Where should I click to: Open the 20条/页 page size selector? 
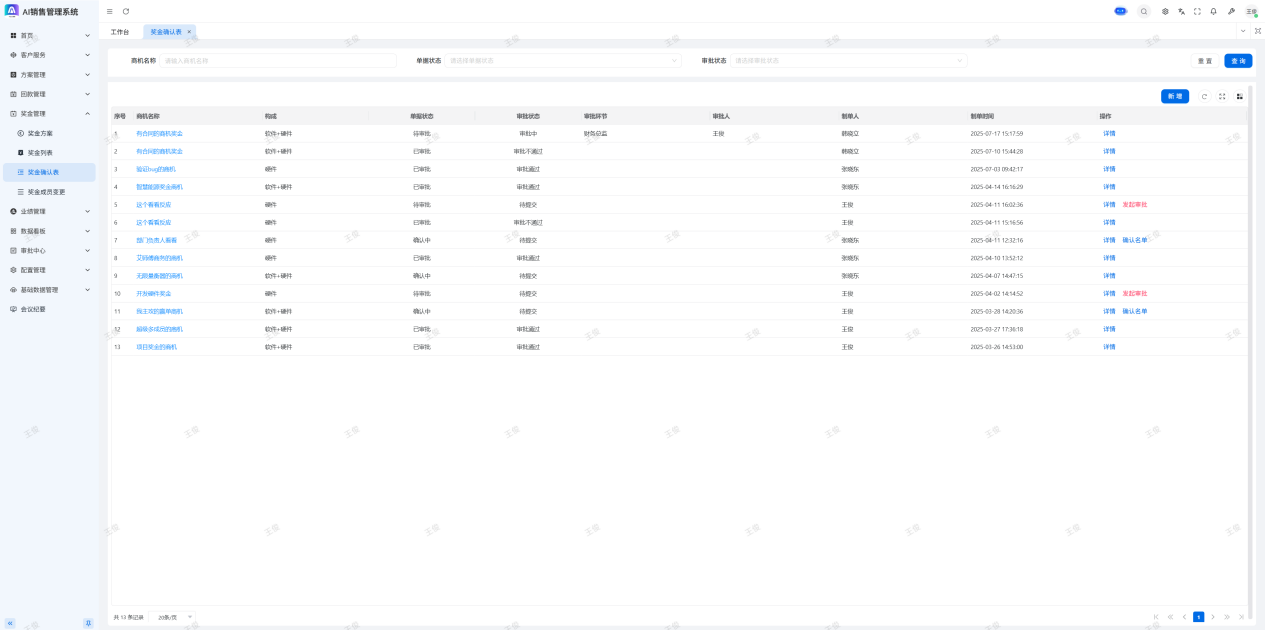click(x=175, y=617)
